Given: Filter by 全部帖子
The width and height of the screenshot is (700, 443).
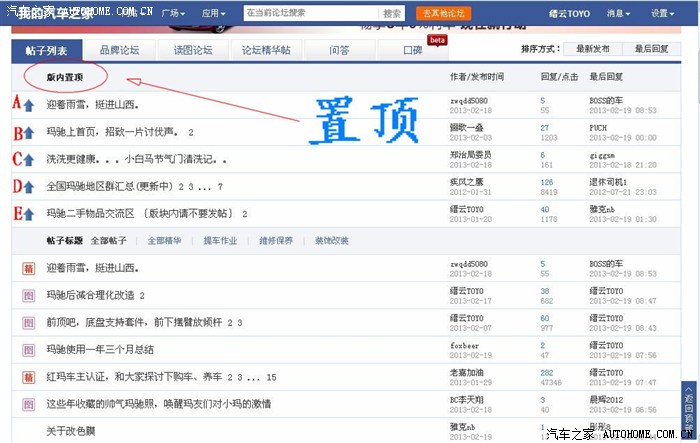Looking at the screenshot, I should (x=108, y=241).
